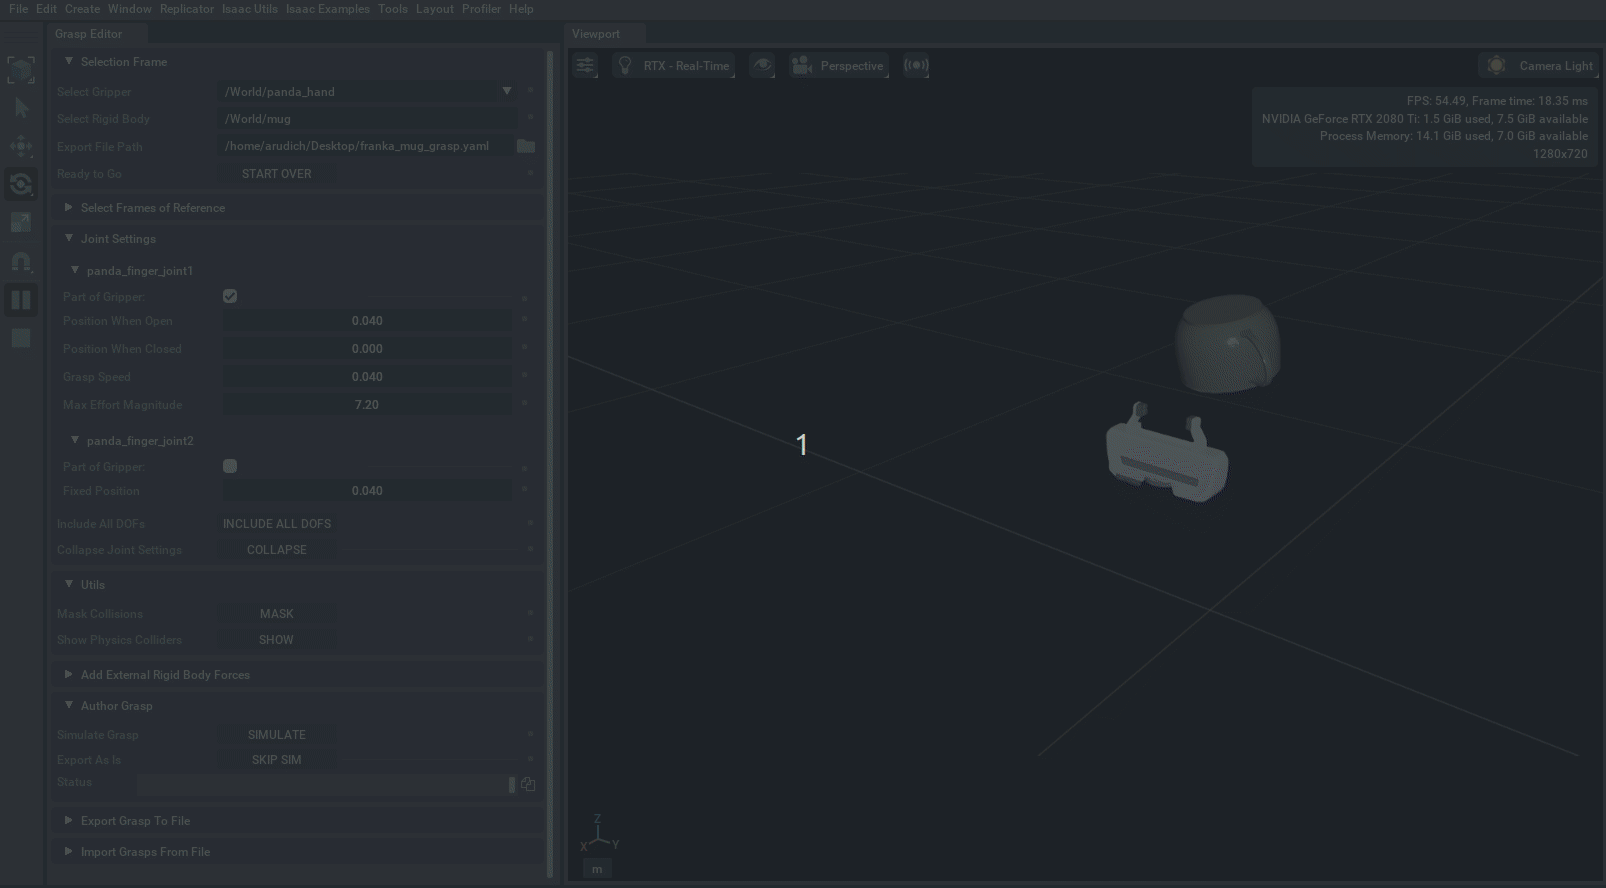This screenshot has width=1606, height=888.
Task: Adjust the Max Effort Magnitude value slider
Action: point(367,405)
